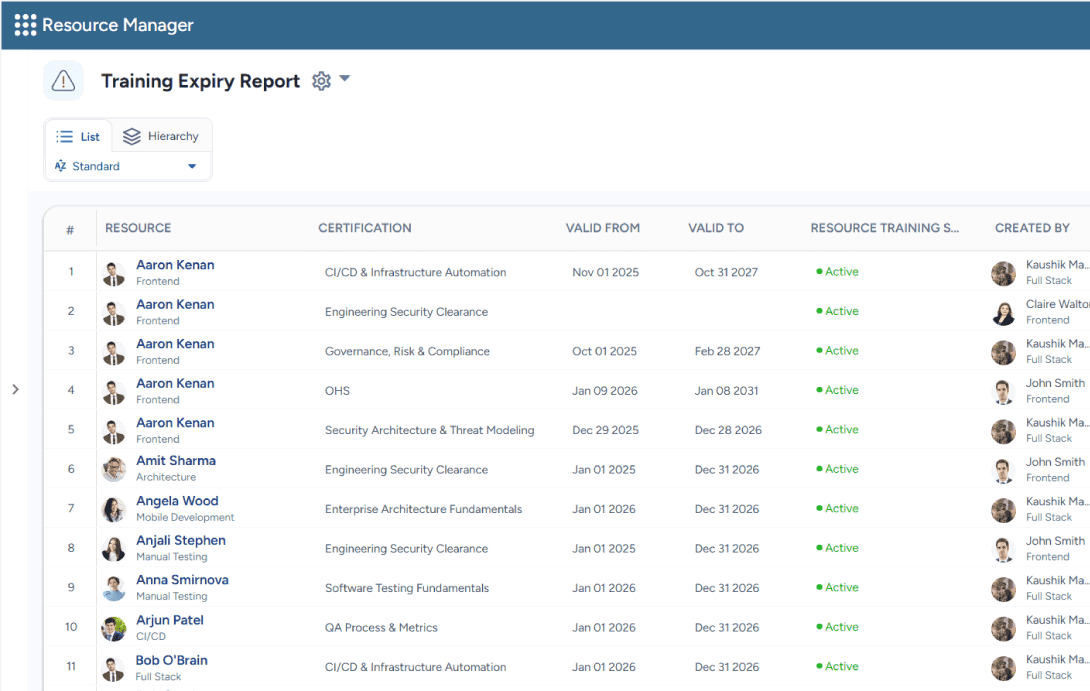This screenshot has width=1090, height=691.
Task: Click Bob O'Brain's avatar photo
Action: (113, 669)
